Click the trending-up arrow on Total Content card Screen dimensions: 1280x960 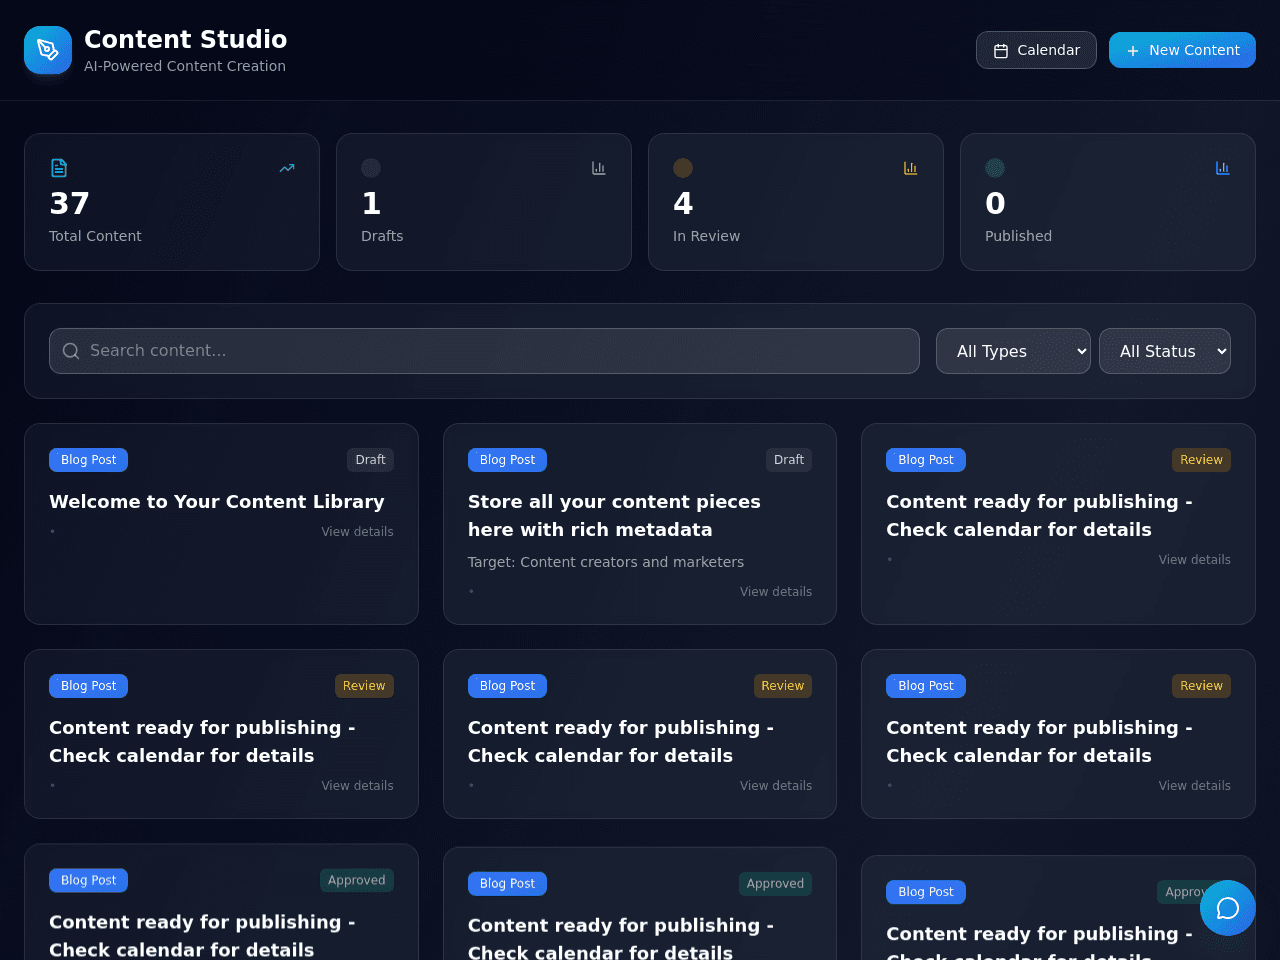287,168
